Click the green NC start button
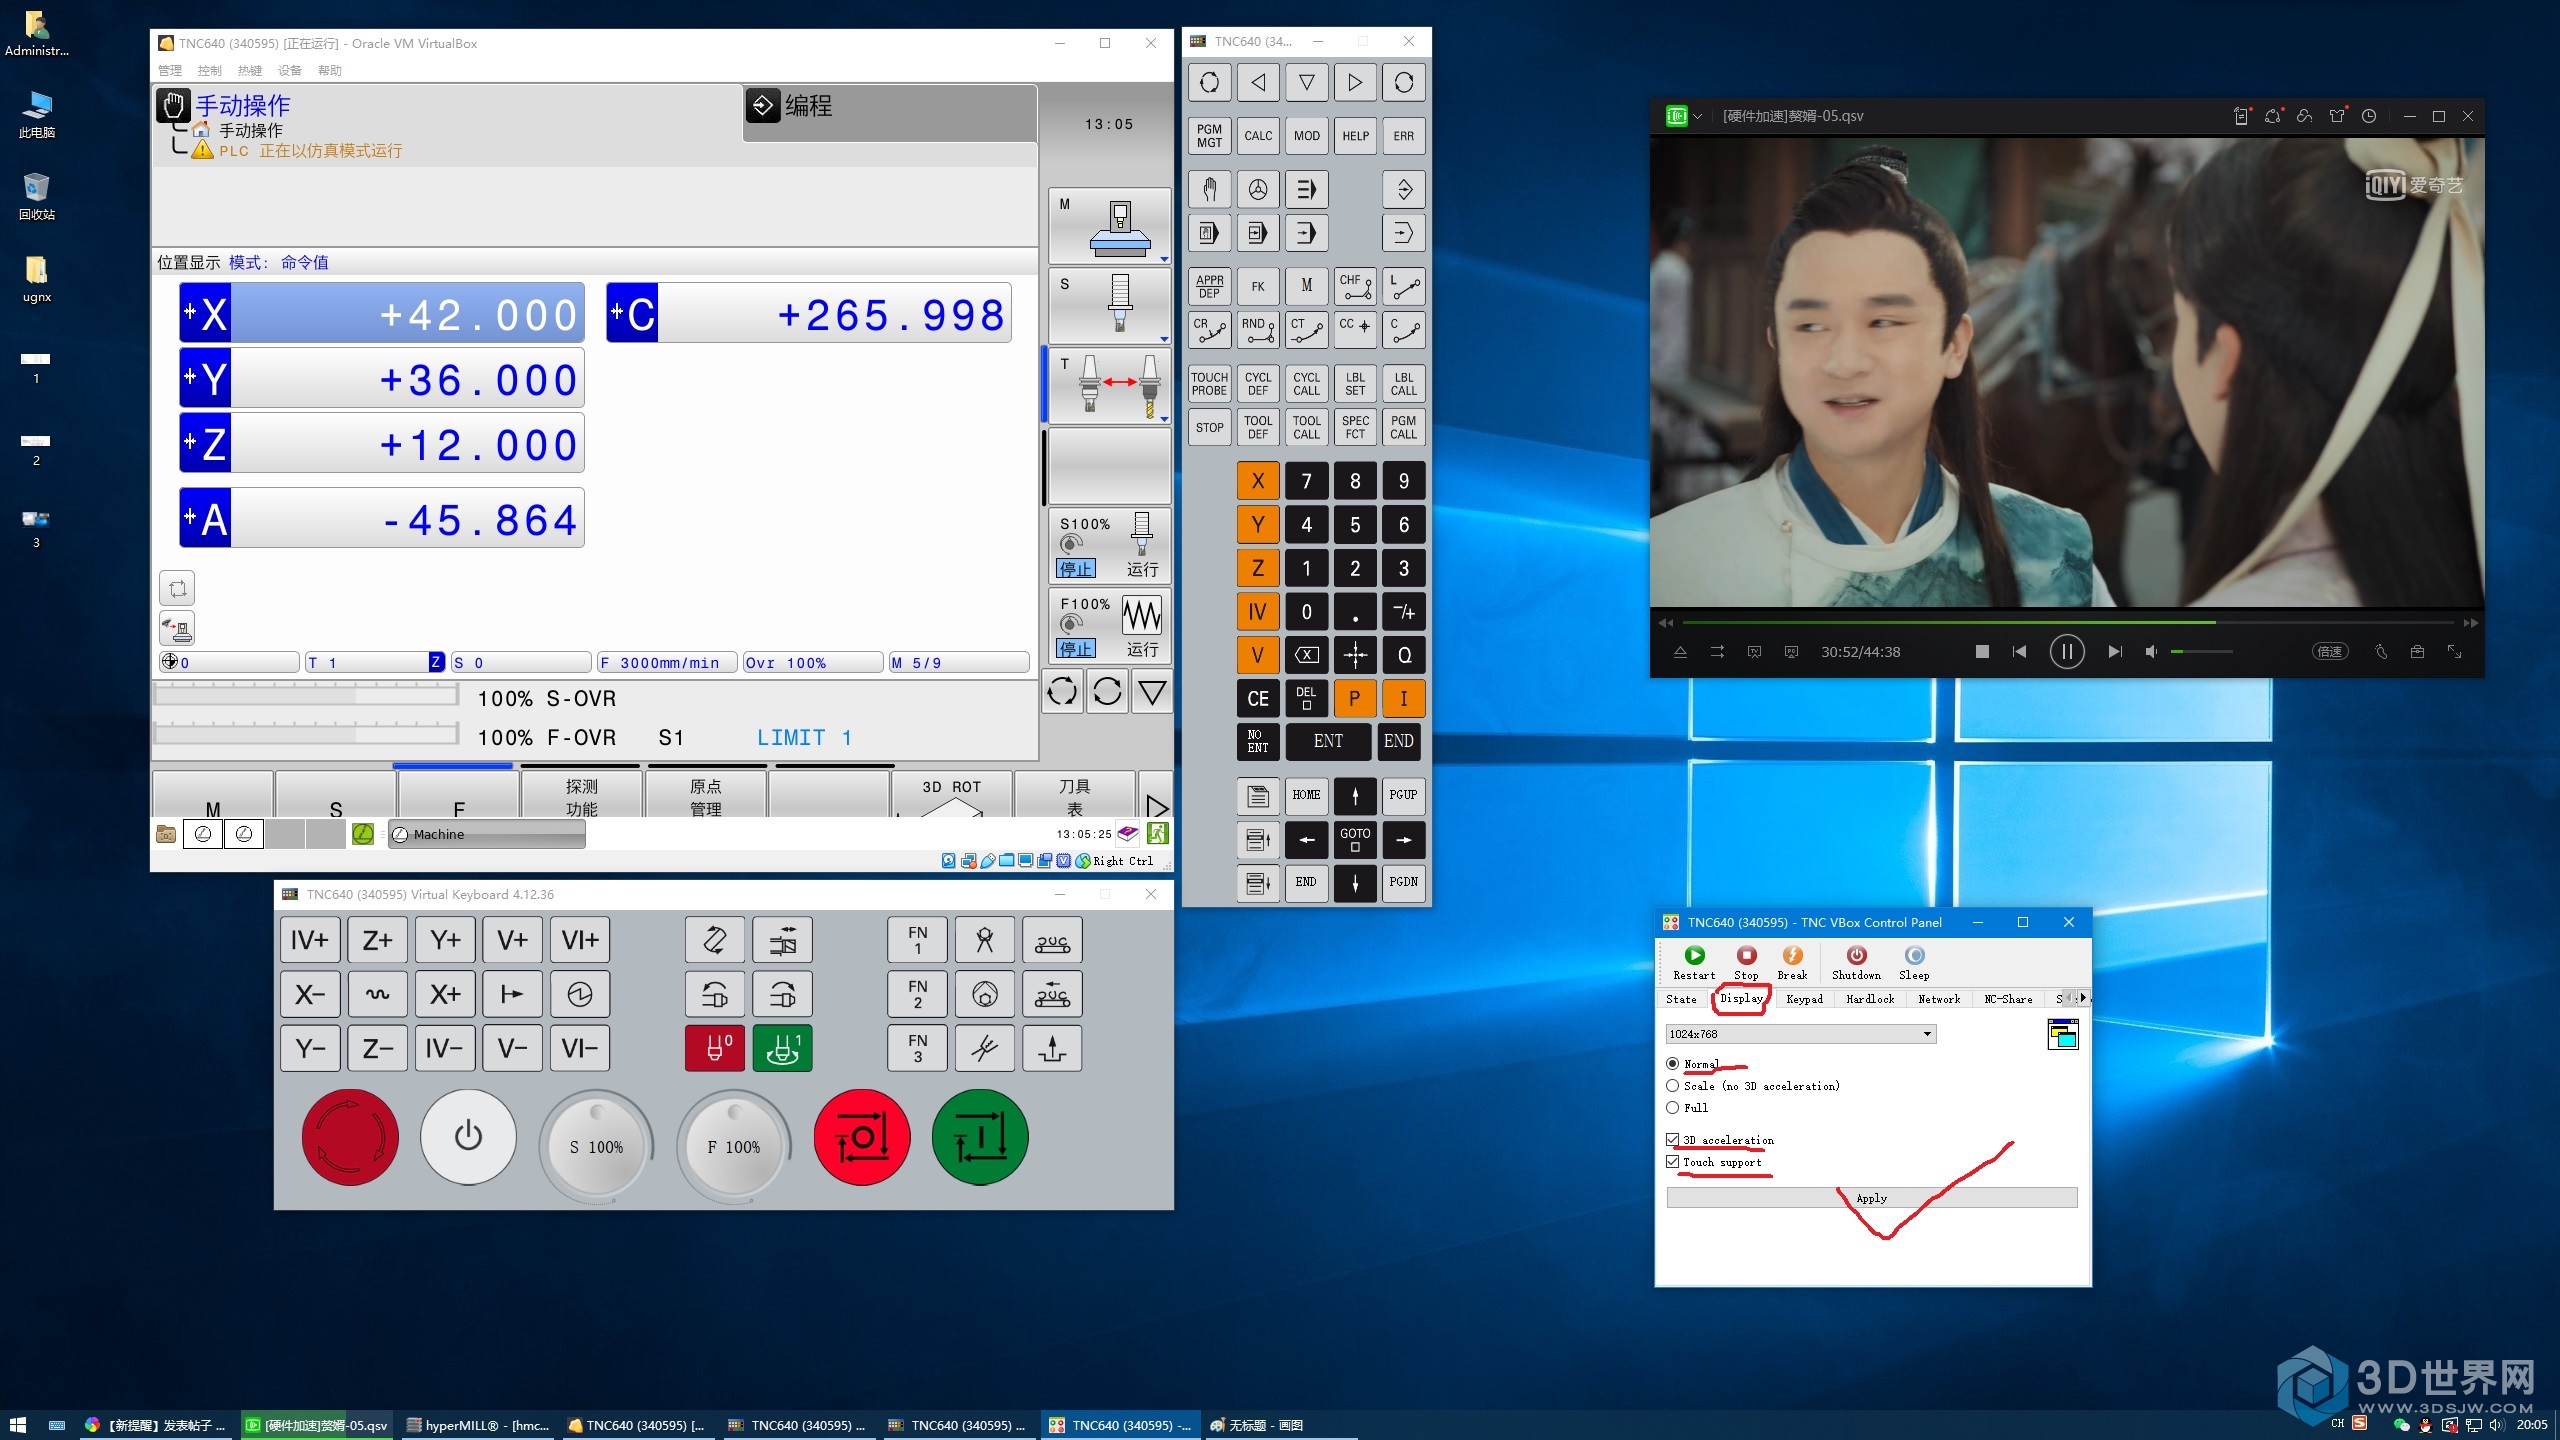Screen dimensions: 2560x1440 tap(980, 1137)
